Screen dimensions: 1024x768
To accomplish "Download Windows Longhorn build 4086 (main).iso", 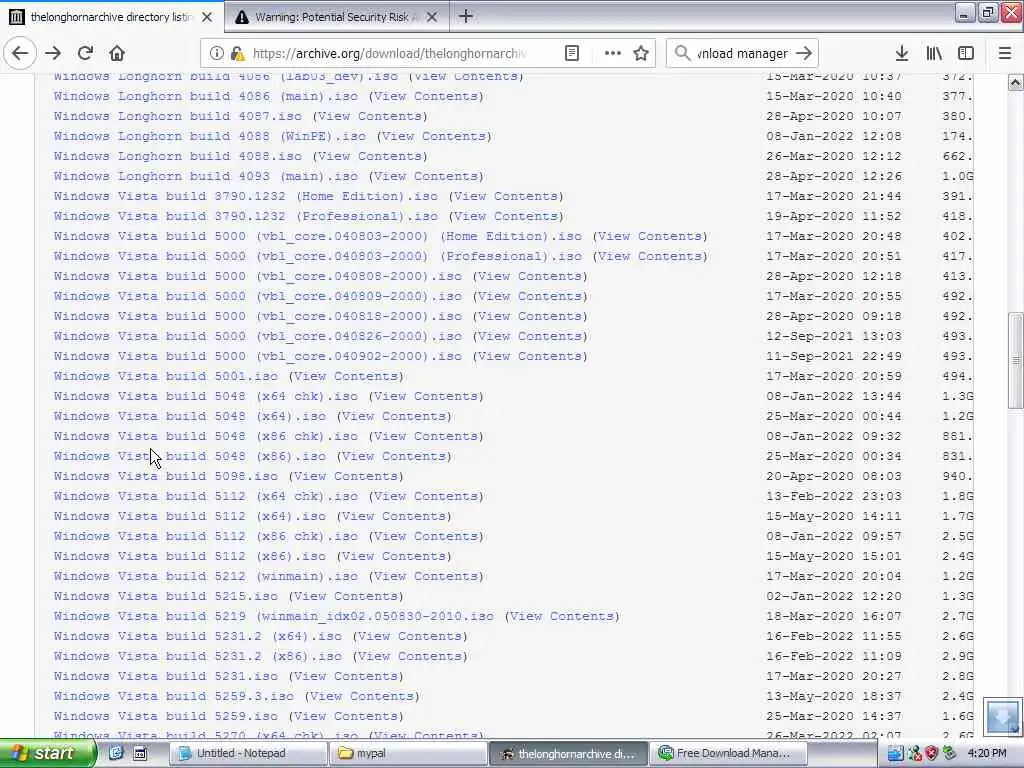I will 206,96.
